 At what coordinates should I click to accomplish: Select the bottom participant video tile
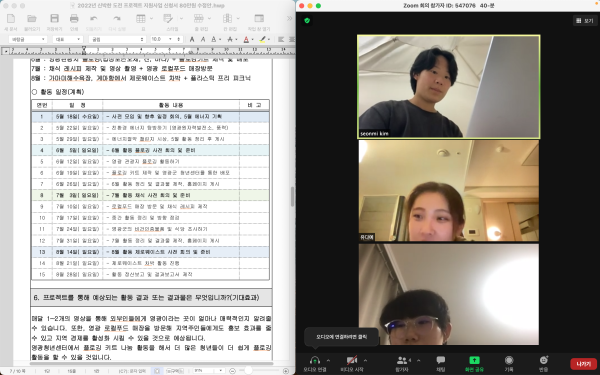448,294
